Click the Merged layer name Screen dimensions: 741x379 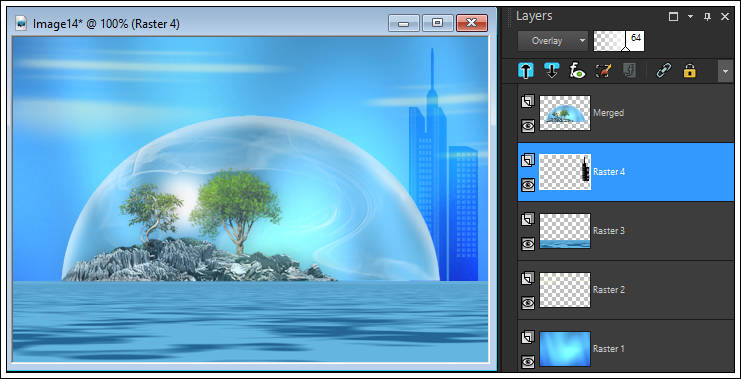[608, 113]
